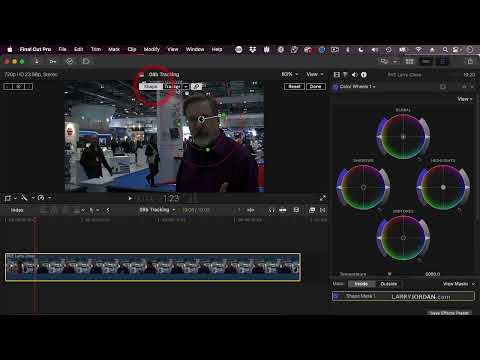Play the video in viewer
Viewport: 480px width, 360px height.
click(130, 198)
